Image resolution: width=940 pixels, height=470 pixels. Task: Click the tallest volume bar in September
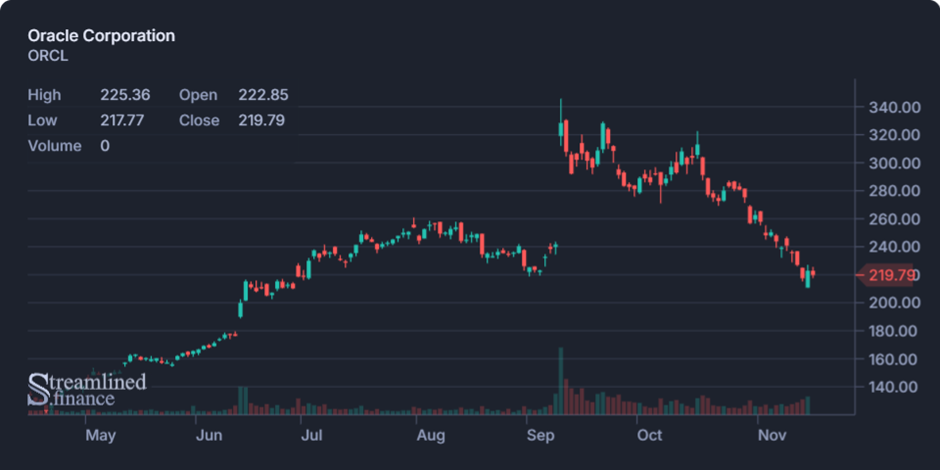tap(561, 381)
